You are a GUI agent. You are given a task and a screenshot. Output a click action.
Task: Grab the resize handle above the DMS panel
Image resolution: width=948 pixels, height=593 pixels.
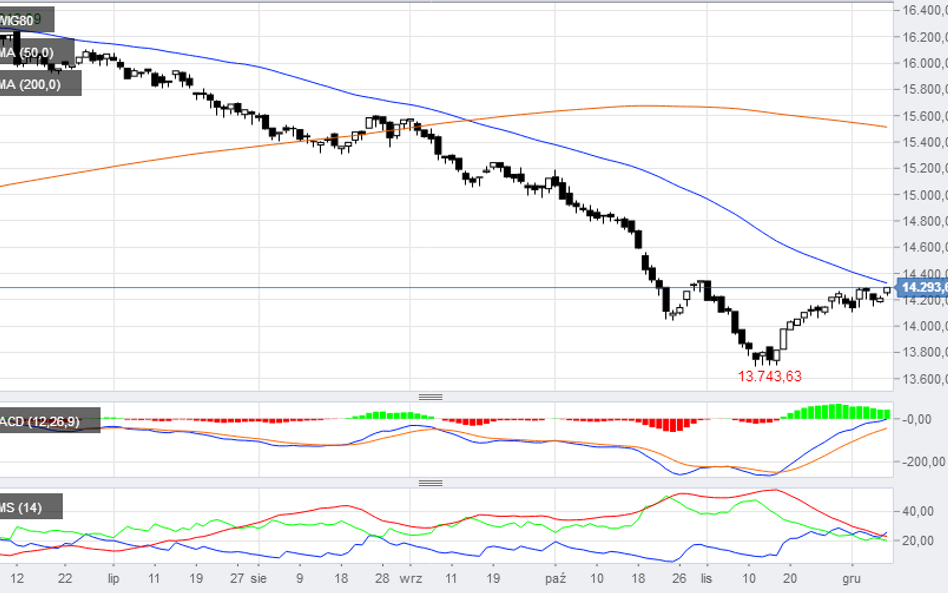point(430,483)
